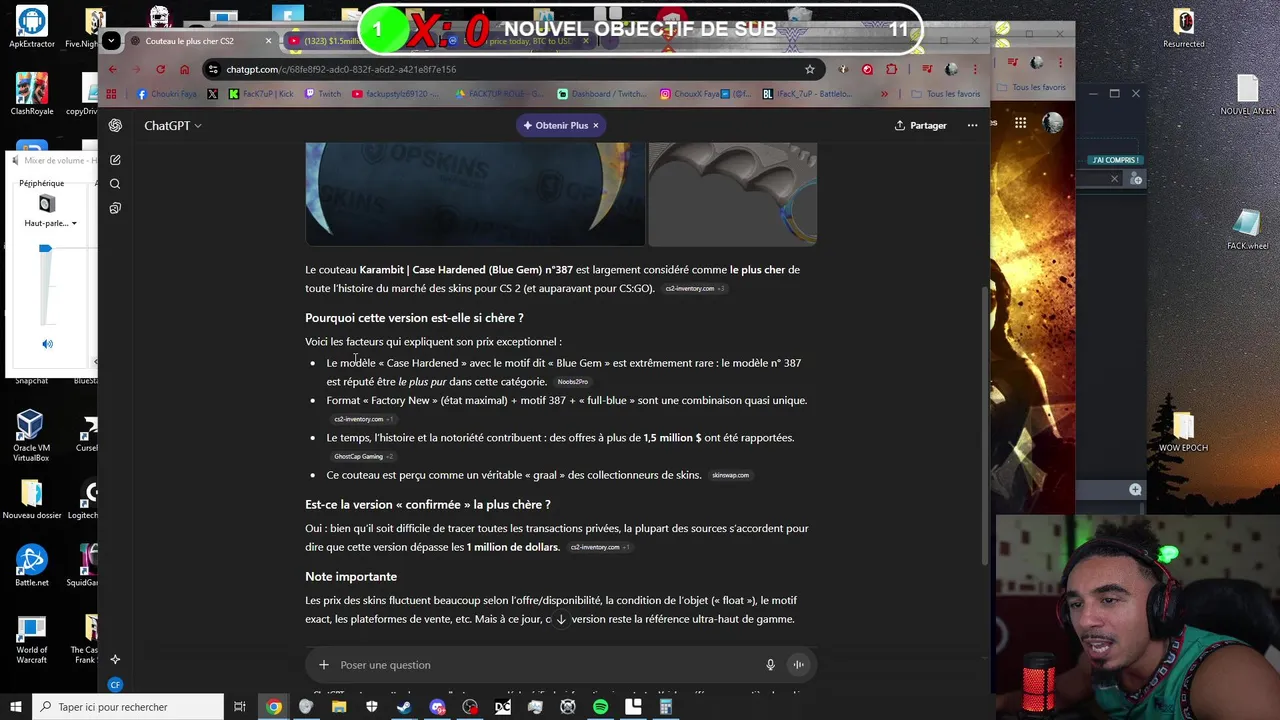Mute speakers in Volume Mixer
This screenshot has width=1280, height=720.
click(x=47, y=344)
